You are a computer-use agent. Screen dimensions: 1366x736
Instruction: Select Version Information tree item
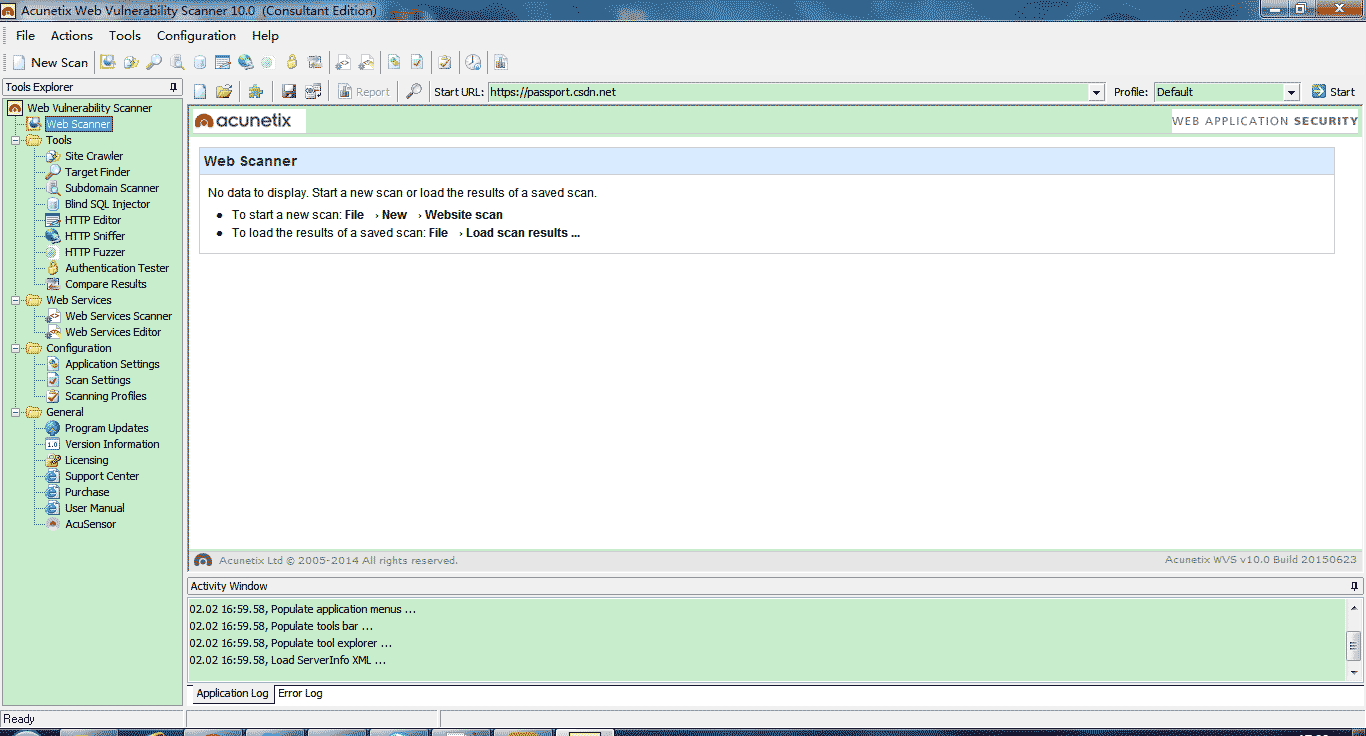[x=112, y=444]
